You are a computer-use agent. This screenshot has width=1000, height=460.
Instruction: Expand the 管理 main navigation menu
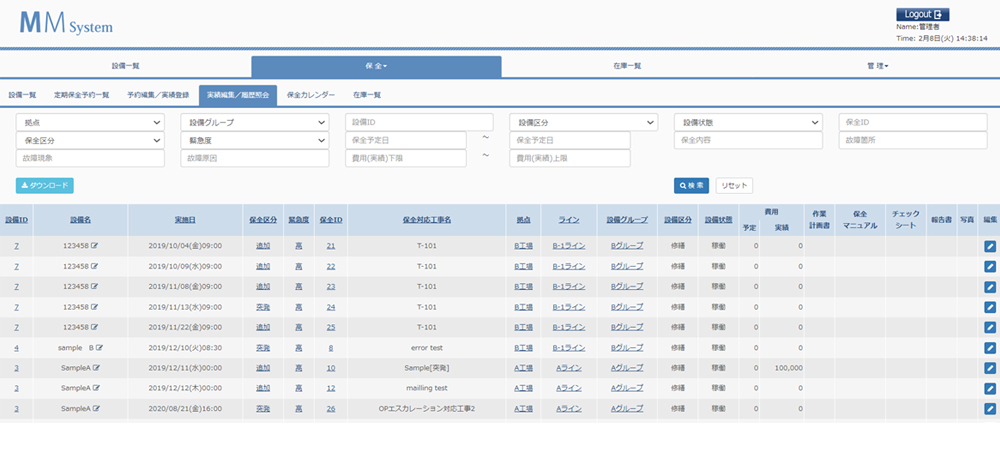coord(878,66)
